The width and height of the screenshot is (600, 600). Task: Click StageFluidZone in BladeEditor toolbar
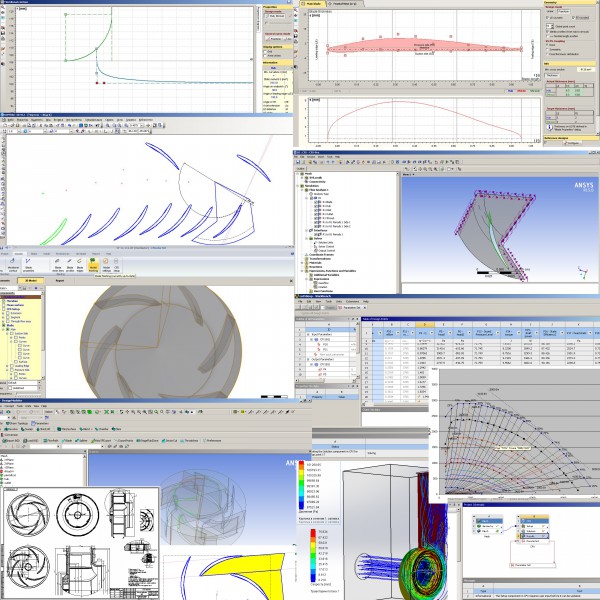point(147,441)
